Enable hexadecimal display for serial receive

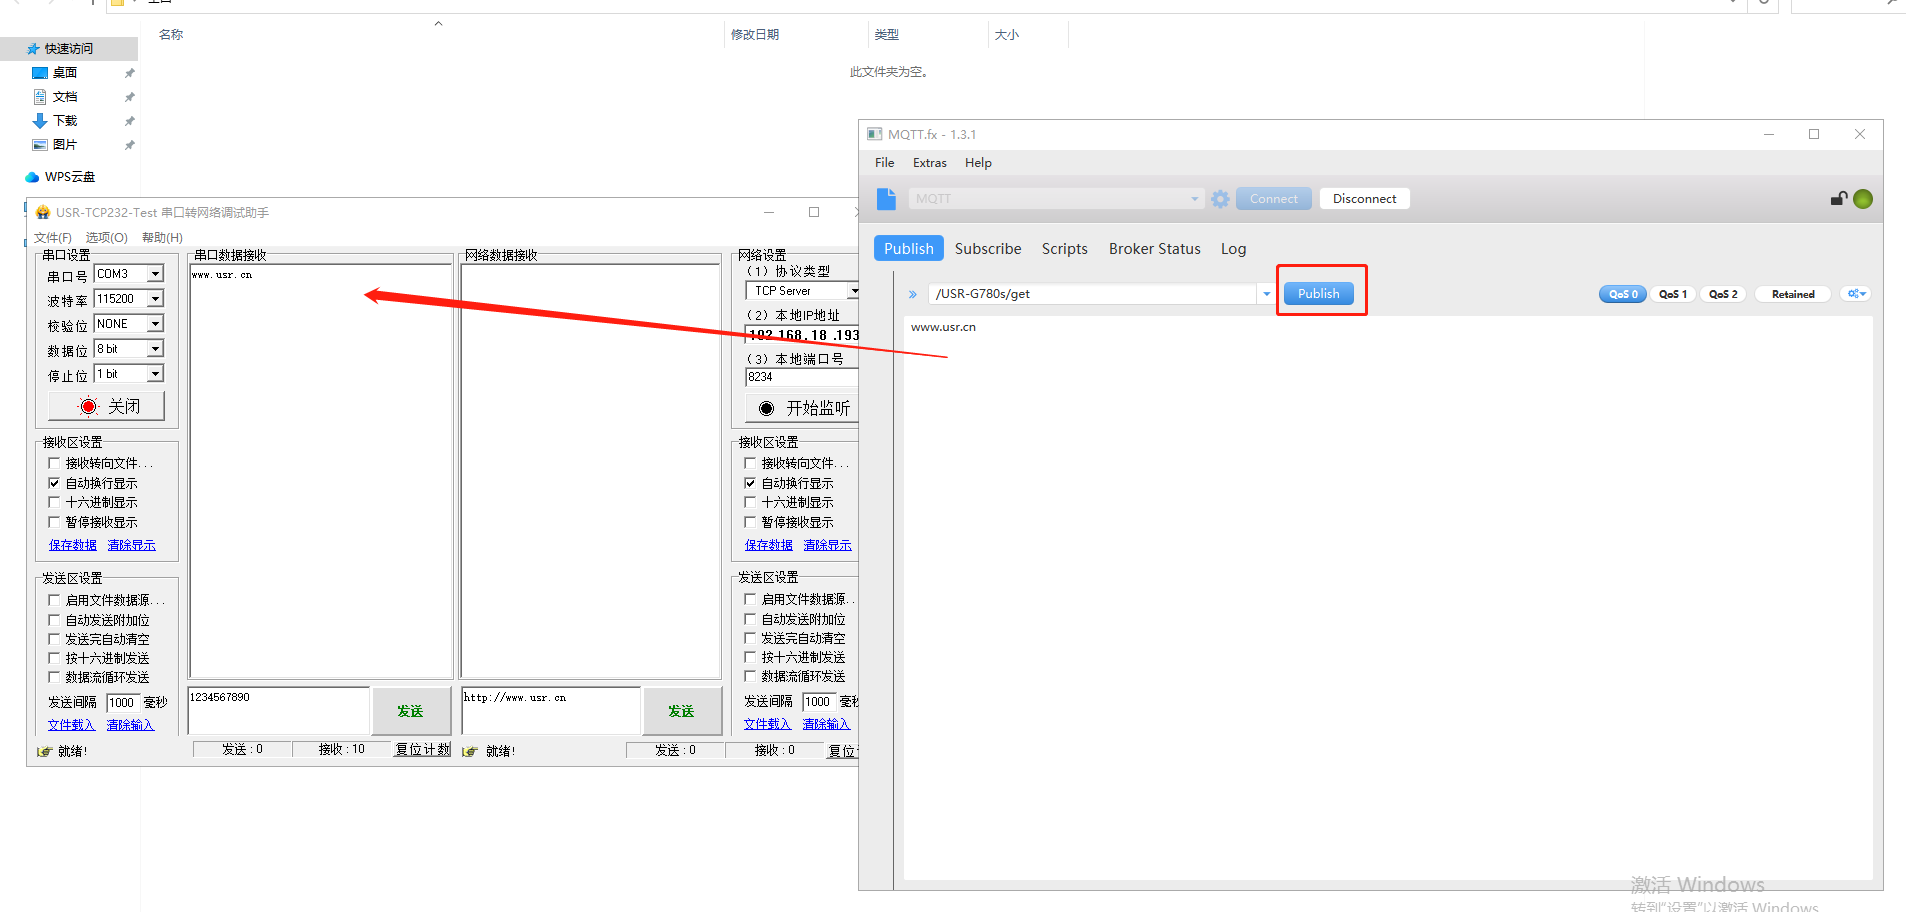pos(55,502)
